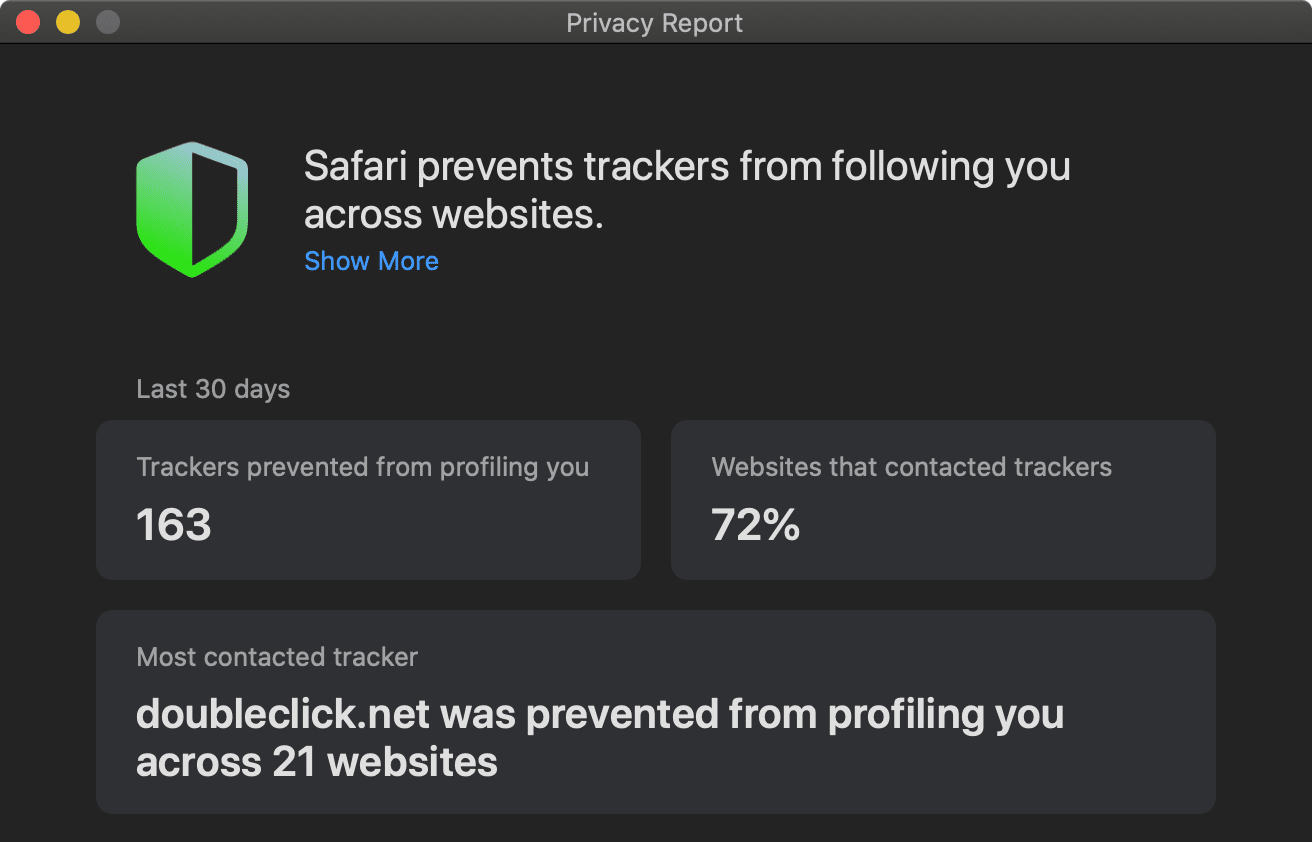
Task: Click the "Privacy Report" window title
Action: point(655,23)
